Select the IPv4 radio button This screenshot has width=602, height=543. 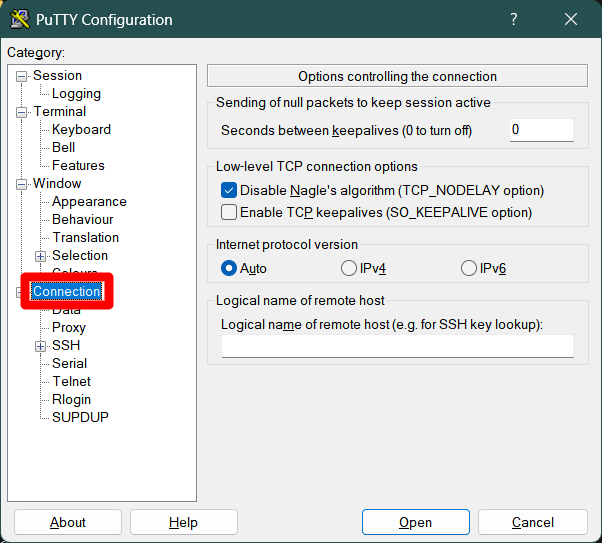pos(349,268)
